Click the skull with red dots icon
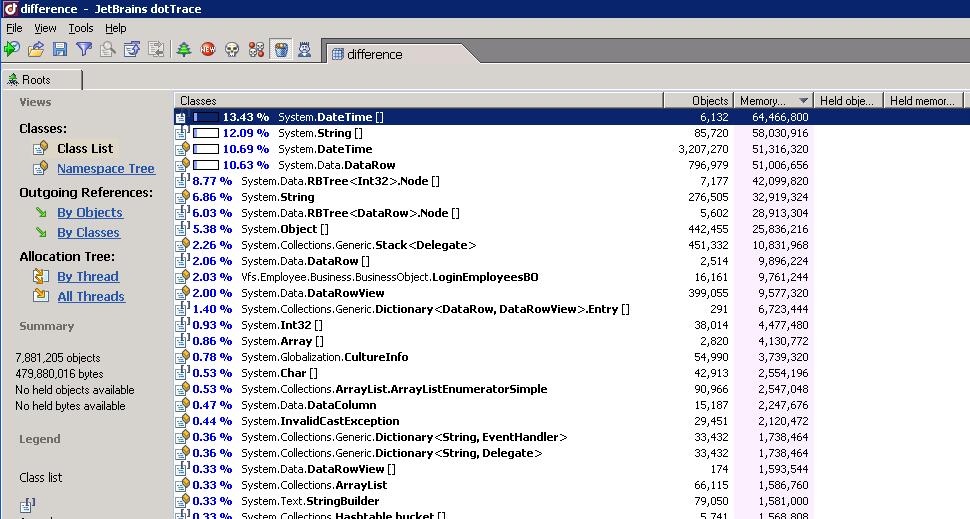Image resolution: width=970 pixels, height=519 pixels. tap(256, 49)
